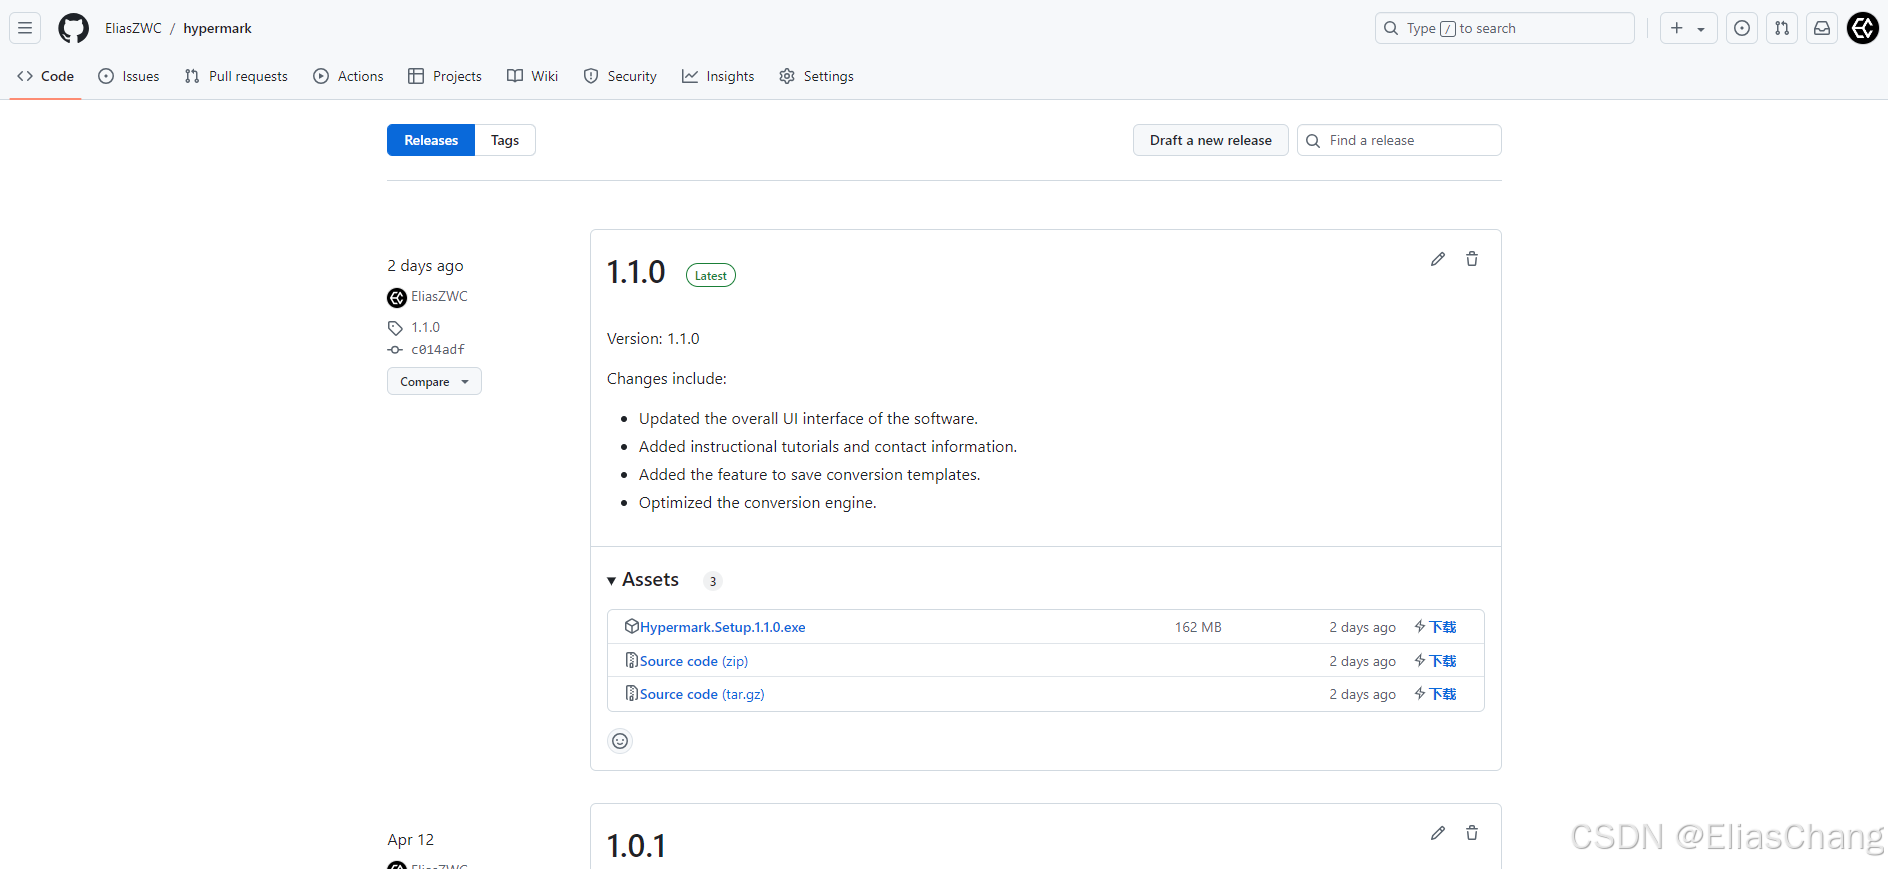
Task: Click 下载 link for tar.gz source
Action: tap(1435, 694)
